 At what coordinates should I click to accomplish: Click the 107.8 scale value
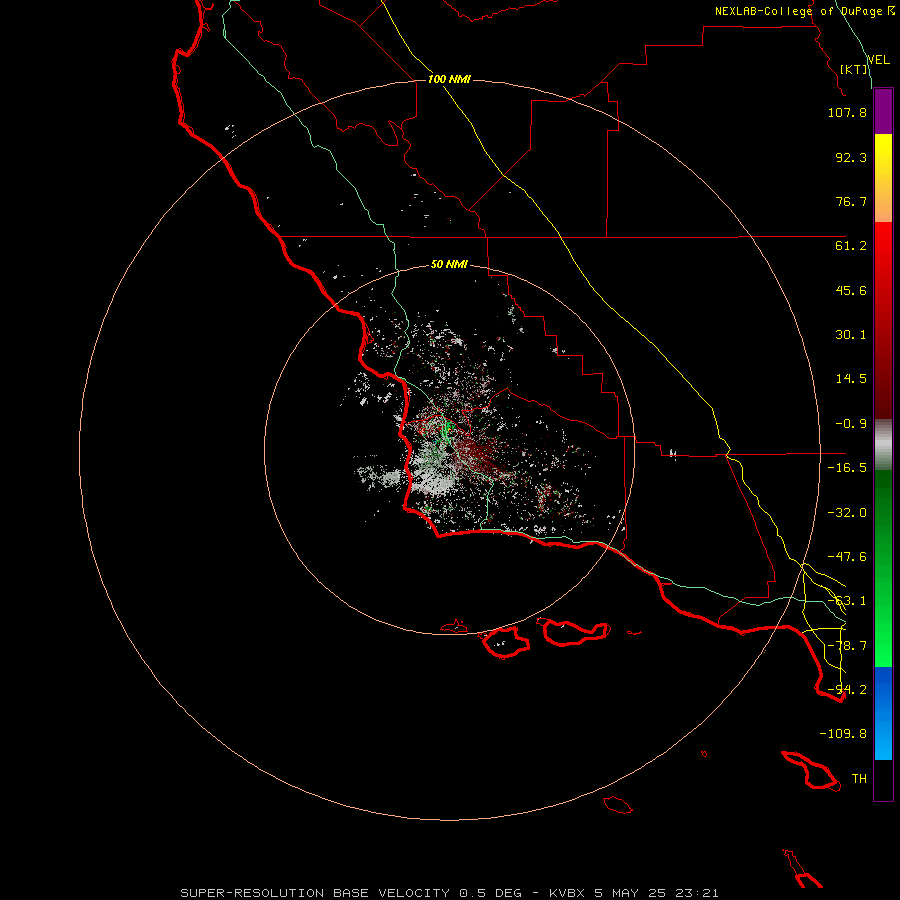tap(847, 112)
